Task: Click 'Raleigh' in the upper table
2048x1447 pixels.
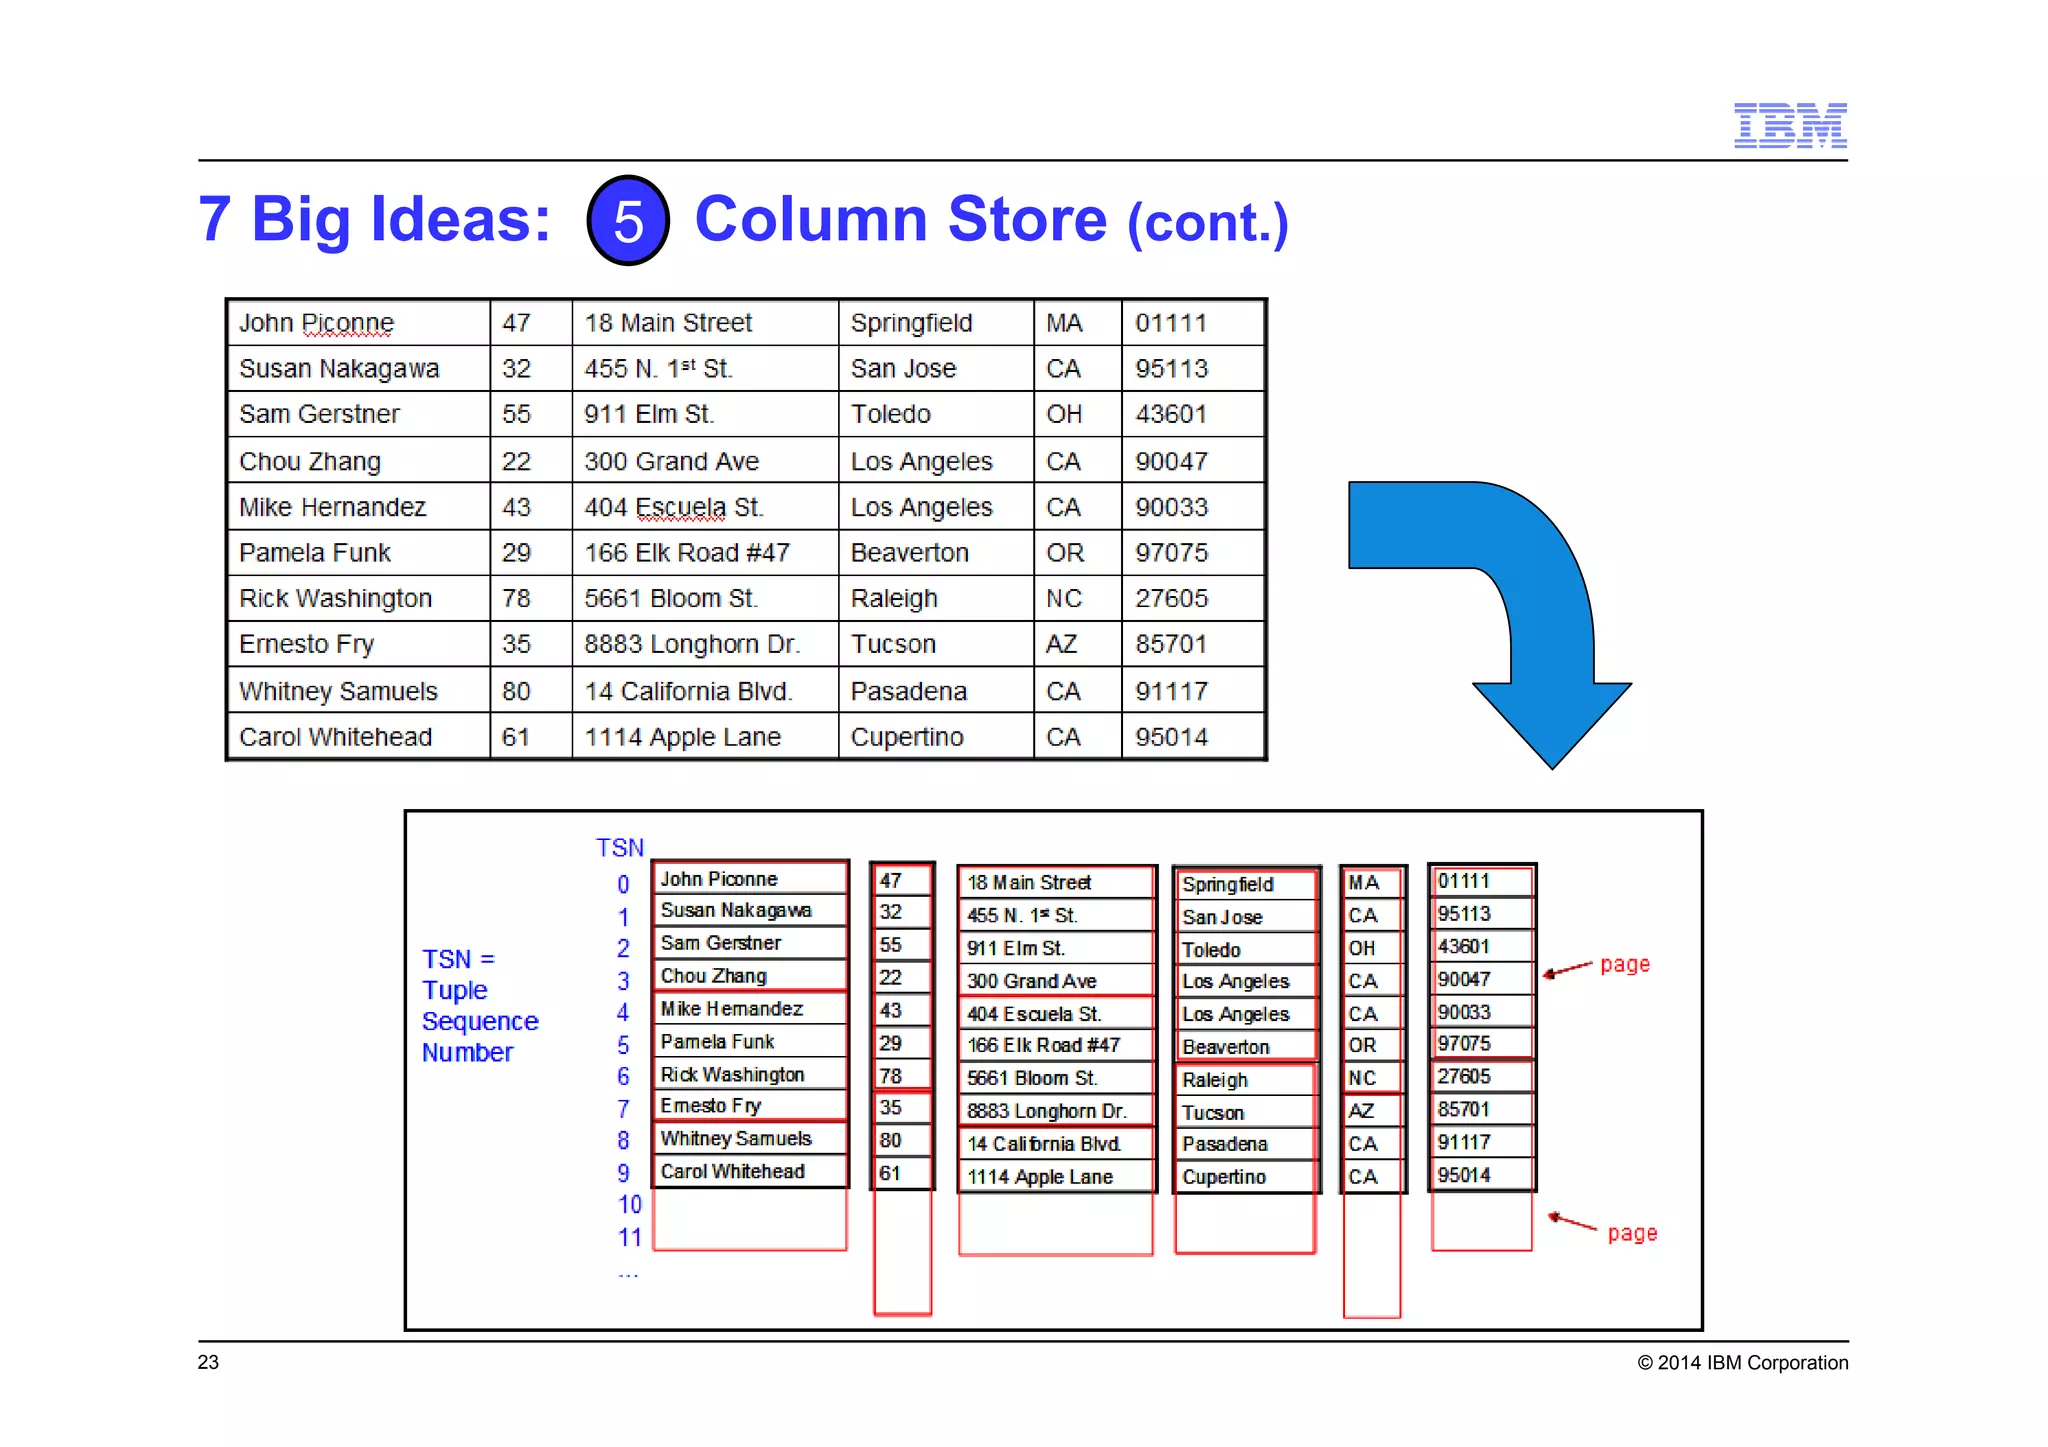Action: point(894,598)
